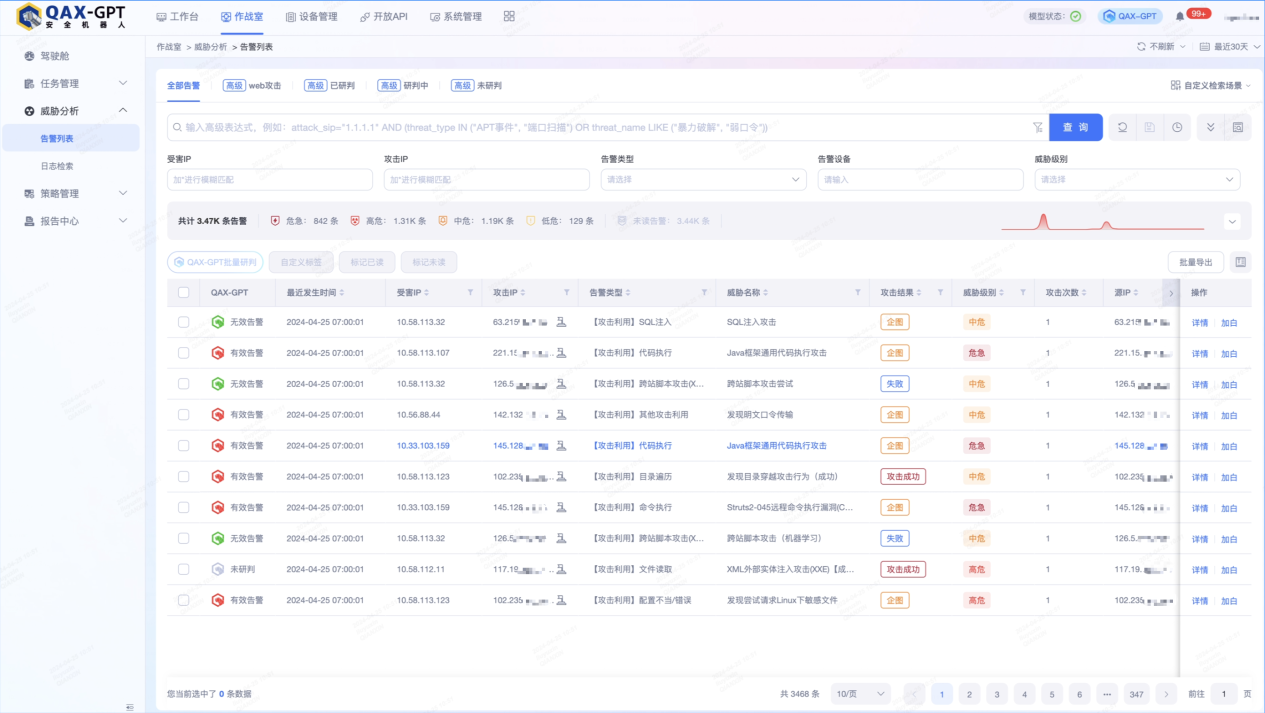The image size is (1265, 713).
Task: Check the row for 发现明文口令传输 alert
Action: coord(183,415)
